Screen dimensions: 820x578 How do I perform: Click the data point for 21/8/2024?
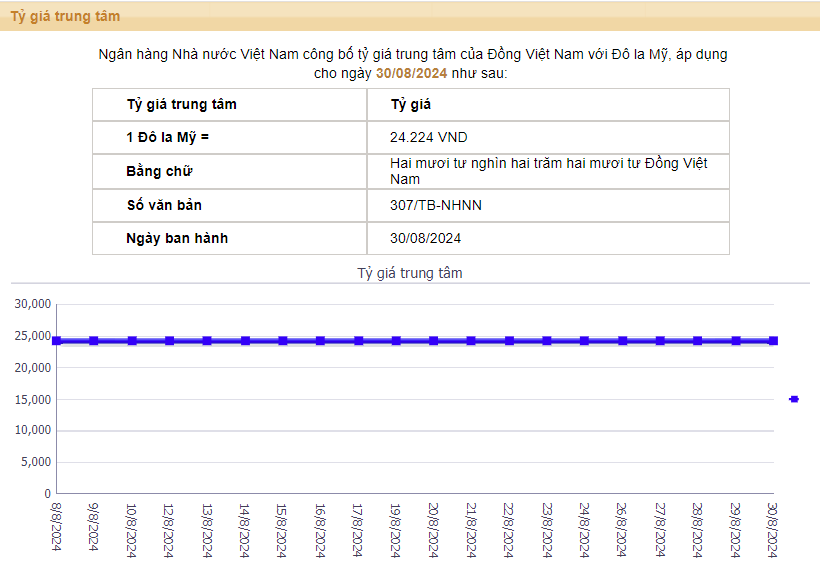click(471, 341)
